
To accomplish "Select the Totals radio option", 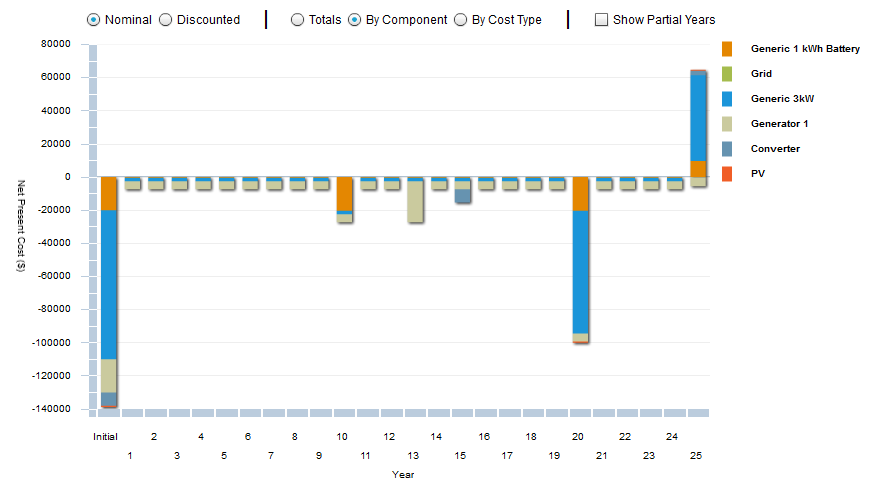I will (298, 19).
